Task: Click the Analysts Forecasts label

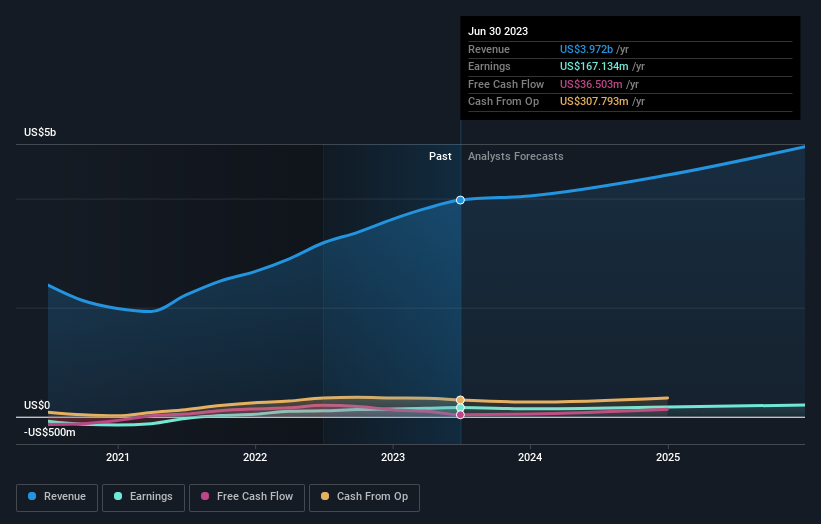Action: pos(516,156)
